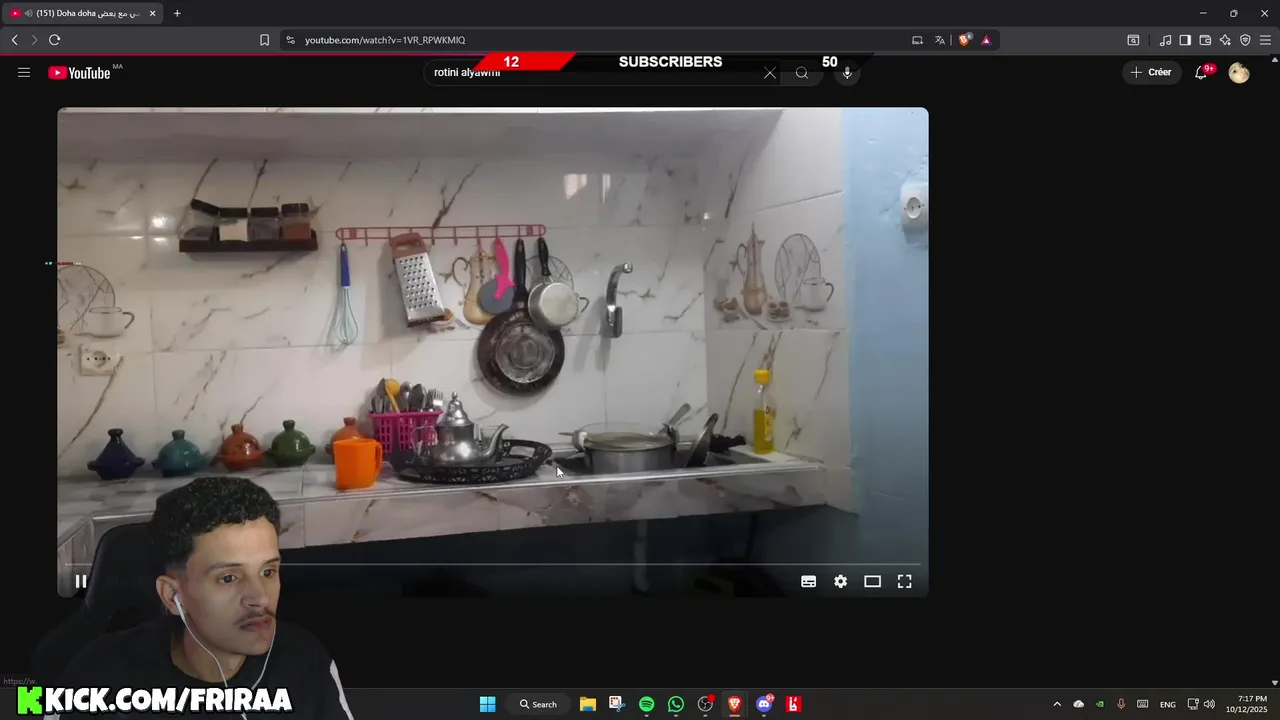Pause the YouTube video
The width and height of the screenshot is (1280, 720).
point(81,581)
